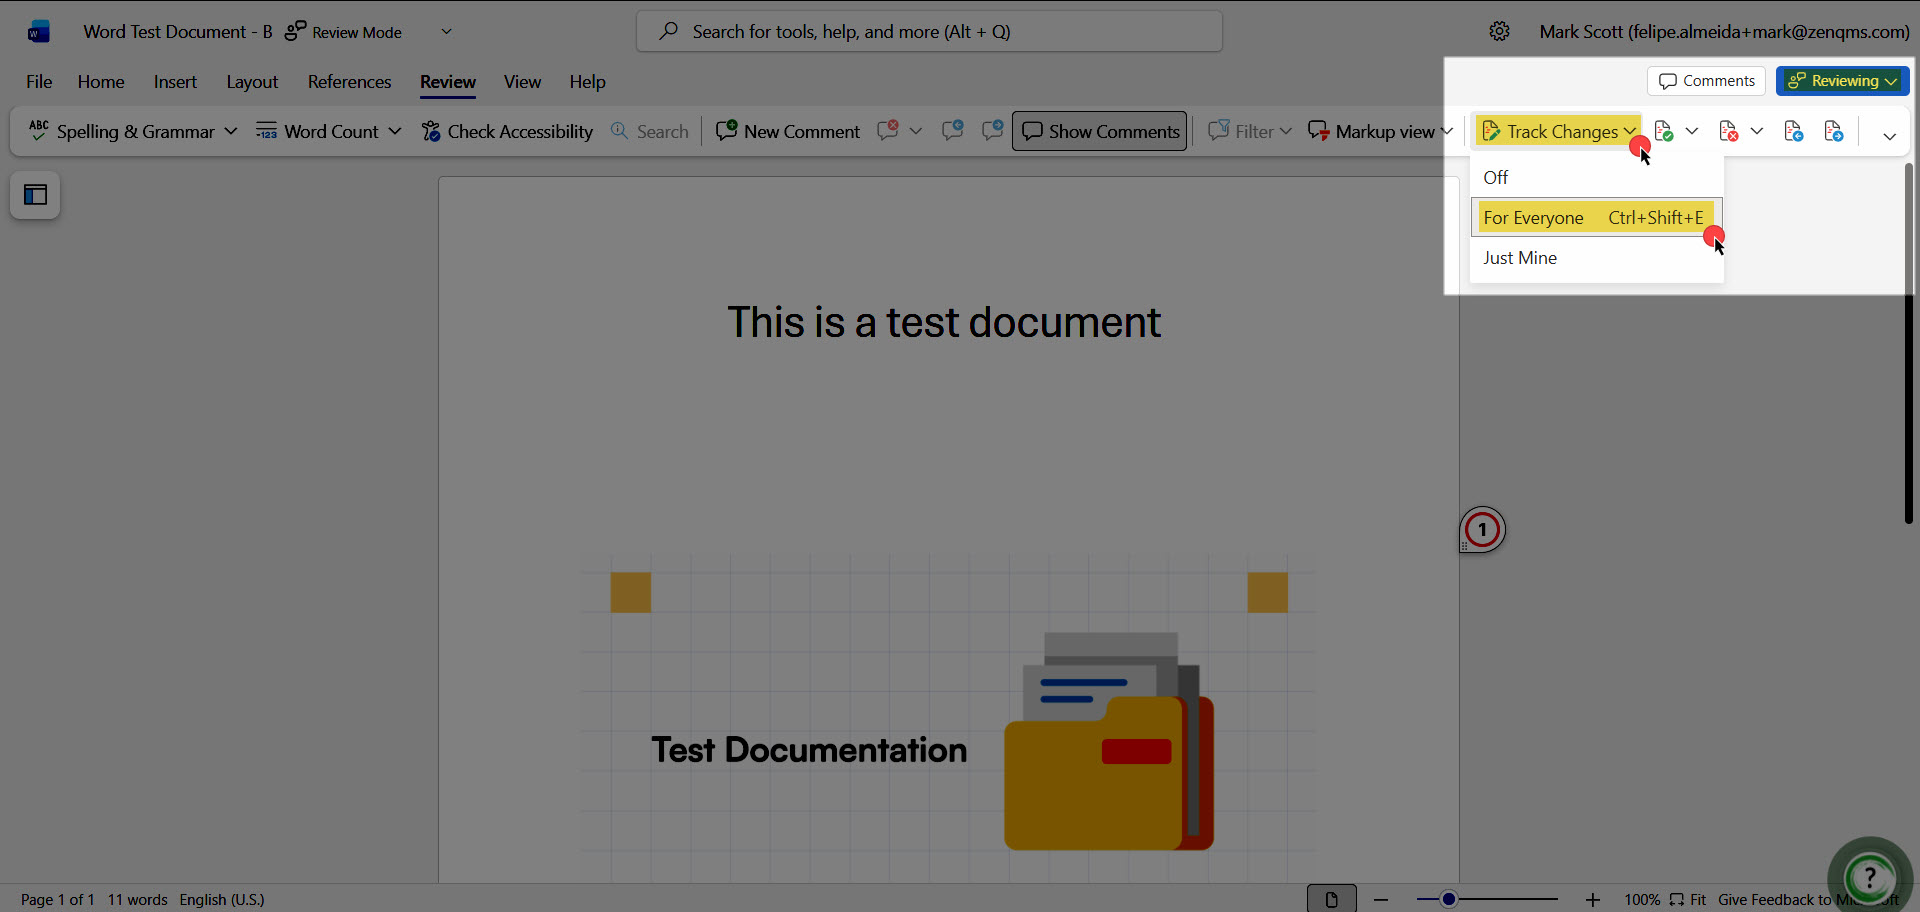Image resolution: width=1920 pixels, height=912 pixels.
Task: Click the Accept change icon
Action: click(1664, 131)
